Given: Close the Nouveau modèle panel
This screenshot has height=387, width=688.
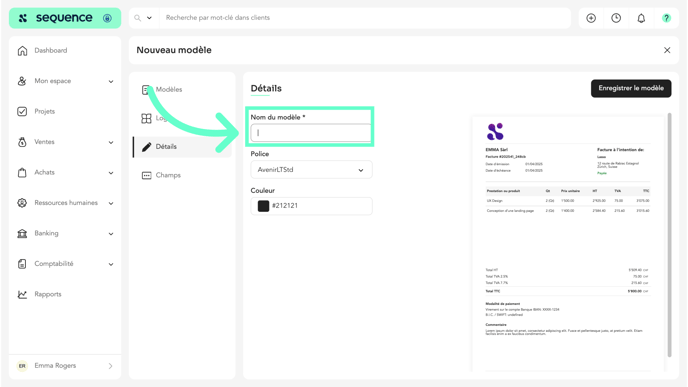Looking at the screenshot, I should (x=667, y=50).
